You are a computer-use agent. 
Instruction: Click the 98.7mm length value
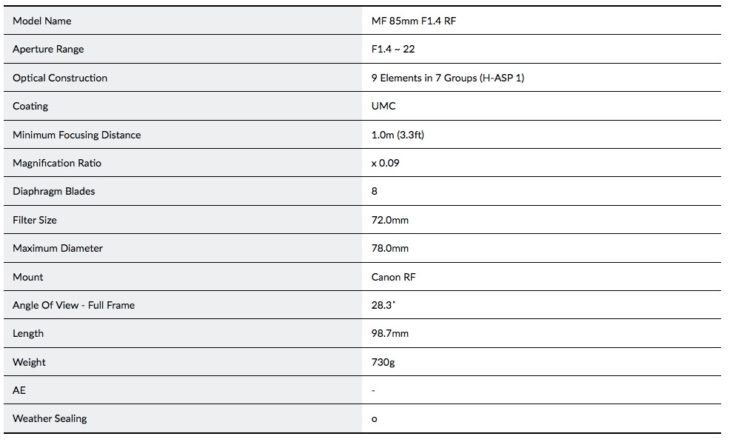click(x=390, y=333)
